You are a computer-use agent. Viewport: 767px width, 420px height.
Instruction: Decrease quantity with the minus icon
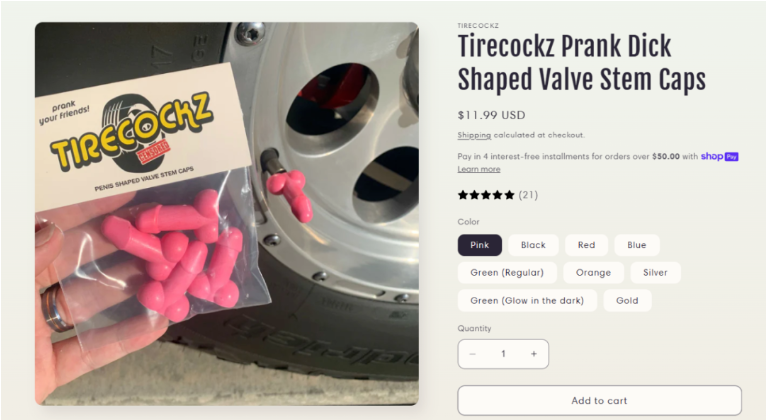(473, 354)
